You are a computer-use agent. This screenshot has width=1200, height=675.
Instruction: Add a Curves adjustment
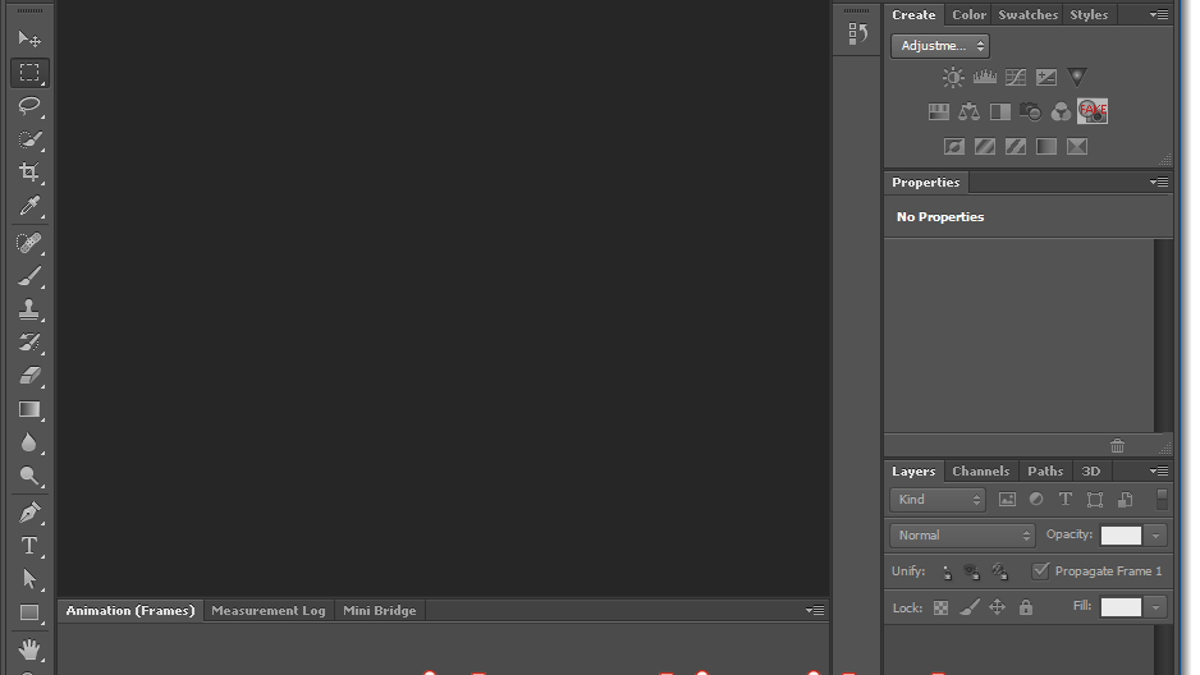[1015, 77]
